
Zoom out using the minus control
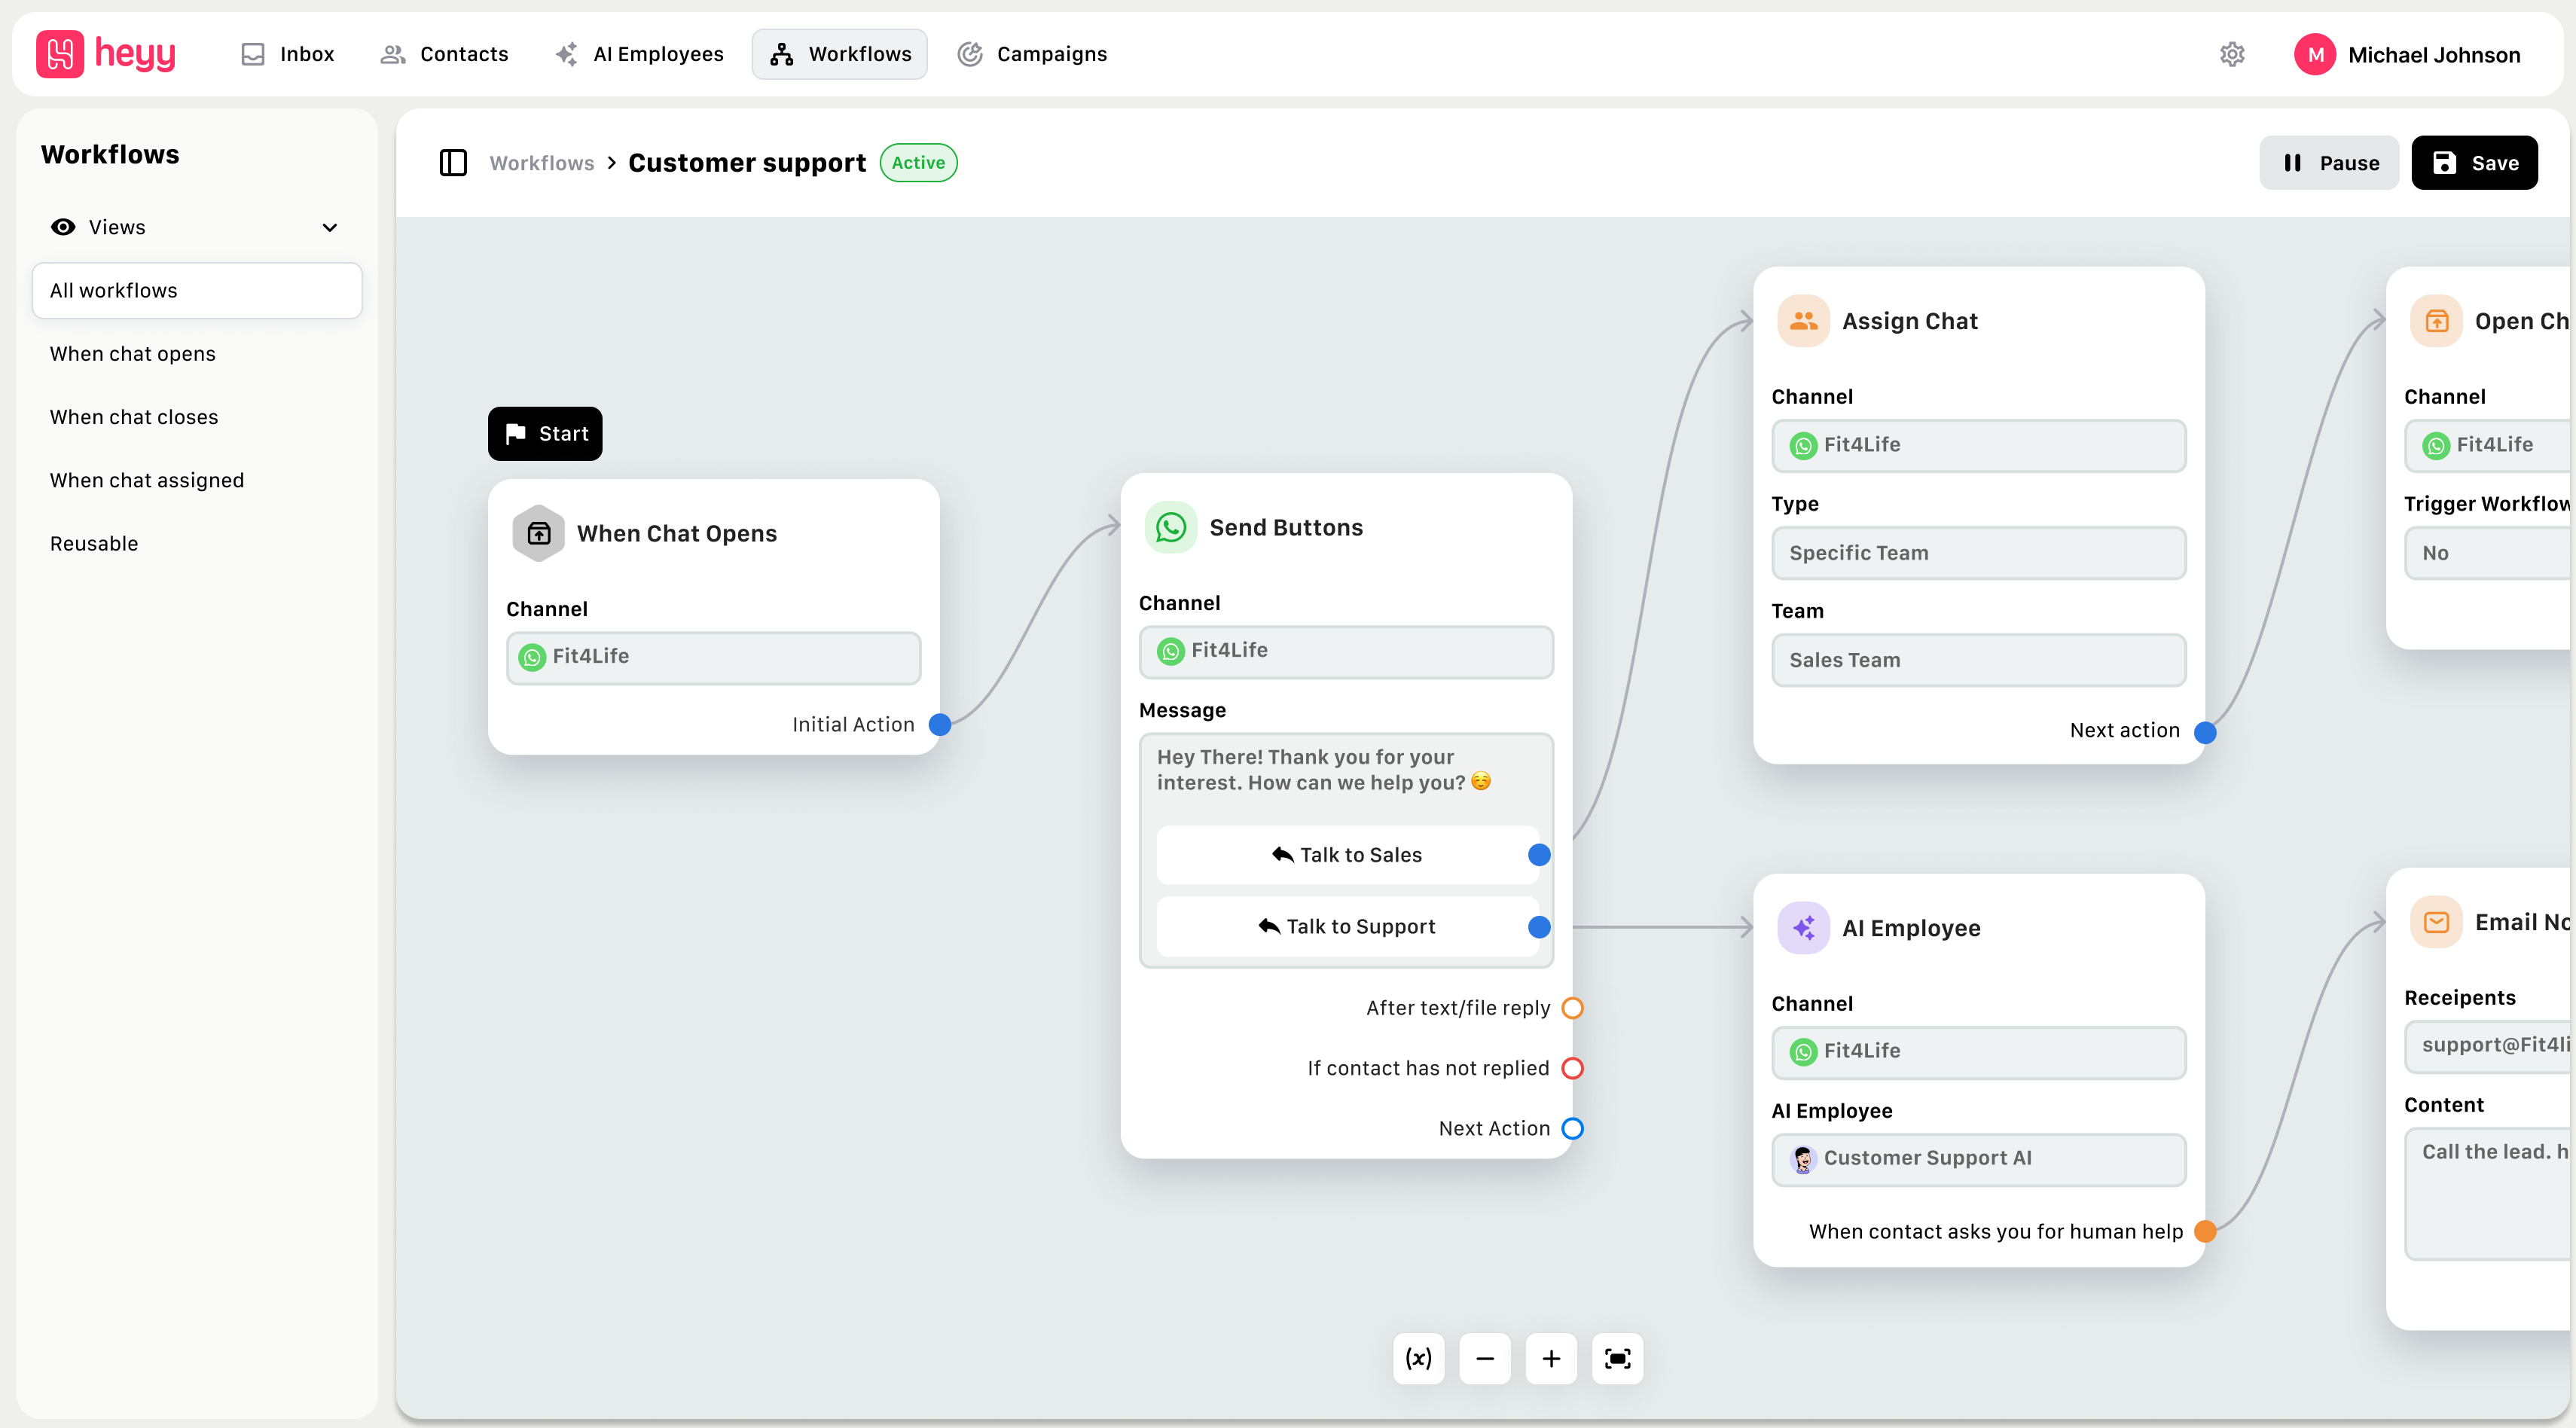coord(1485,1358)
